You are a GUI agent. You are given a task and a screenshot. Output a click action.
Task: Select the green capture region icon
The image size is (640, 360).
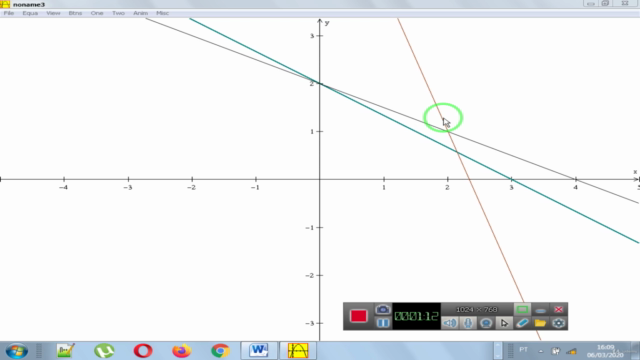(522, 309)
